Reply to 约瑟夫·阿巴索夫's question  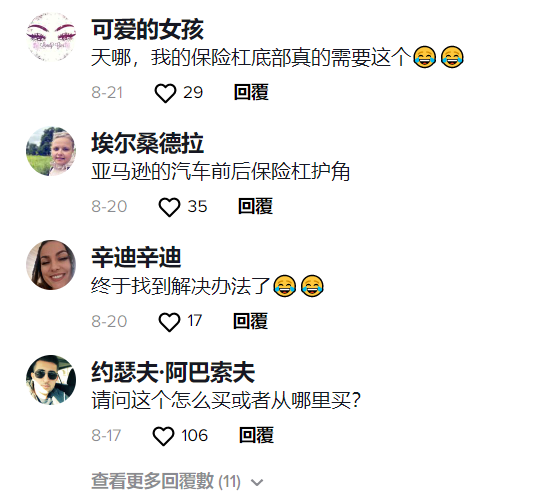click(256, 435)
